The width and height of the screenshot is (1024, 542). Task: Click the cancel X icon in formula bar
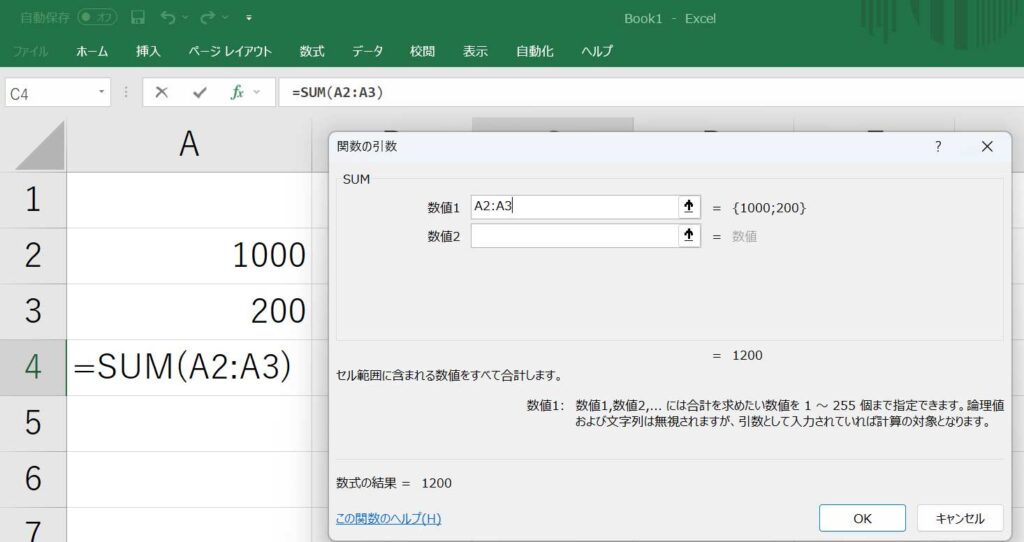pos(162,92)
